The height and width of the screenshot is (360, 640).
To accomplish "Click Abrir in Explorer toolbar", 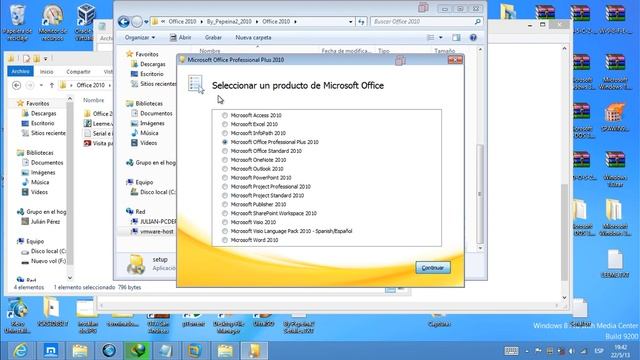I will tap(180, 38).
